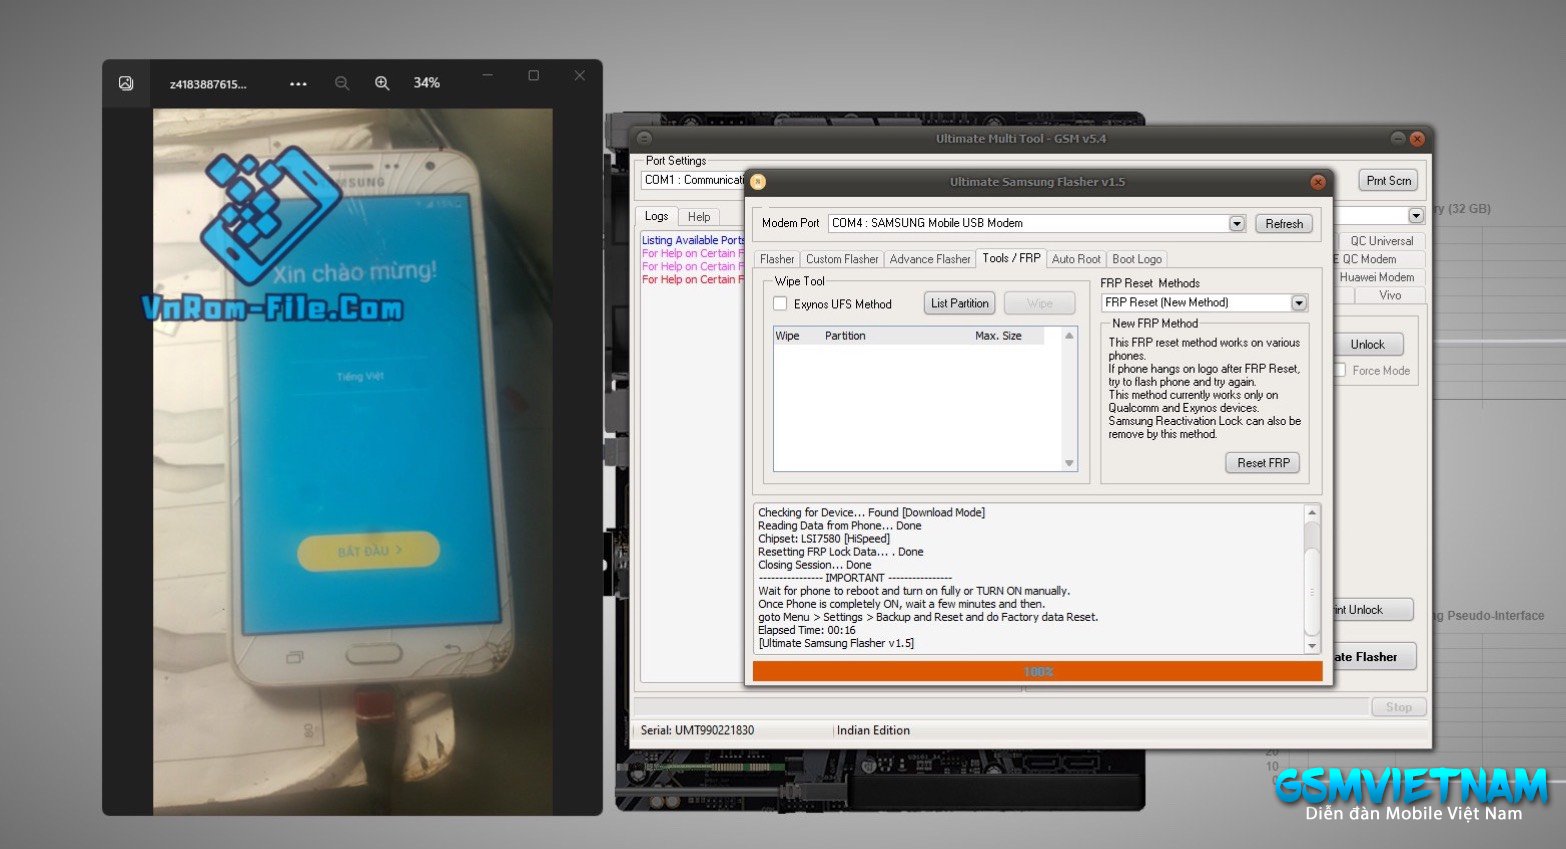1566x849 pixels.
Task: Click the Max. Size column header
Action: (x=998, y=336)
